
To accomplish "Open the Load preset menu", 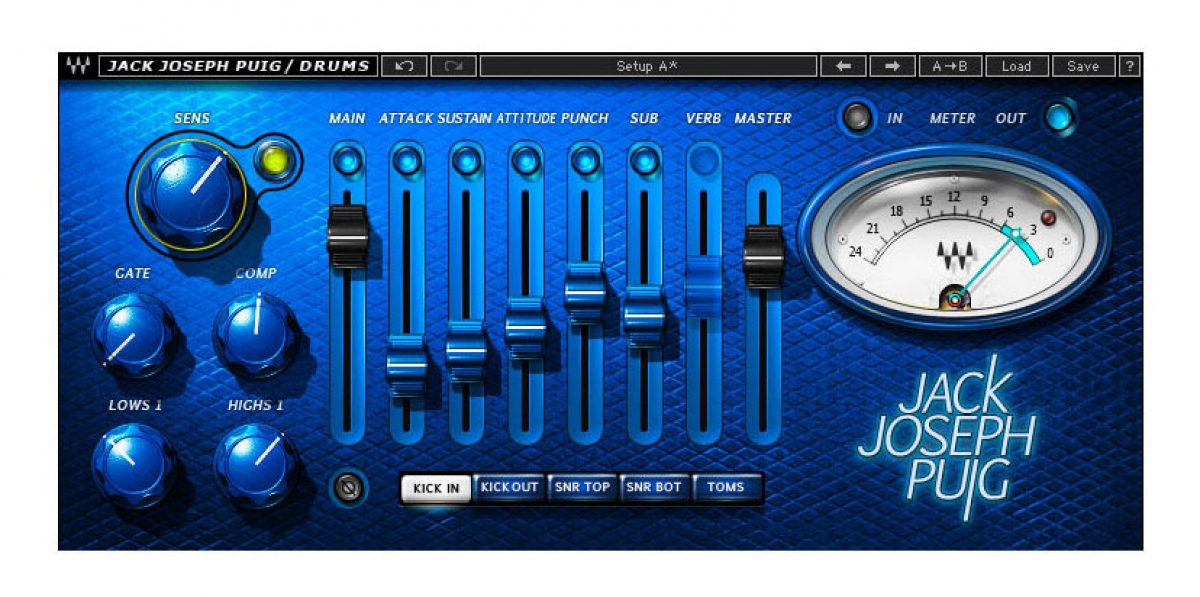I will click(1016, 66).
